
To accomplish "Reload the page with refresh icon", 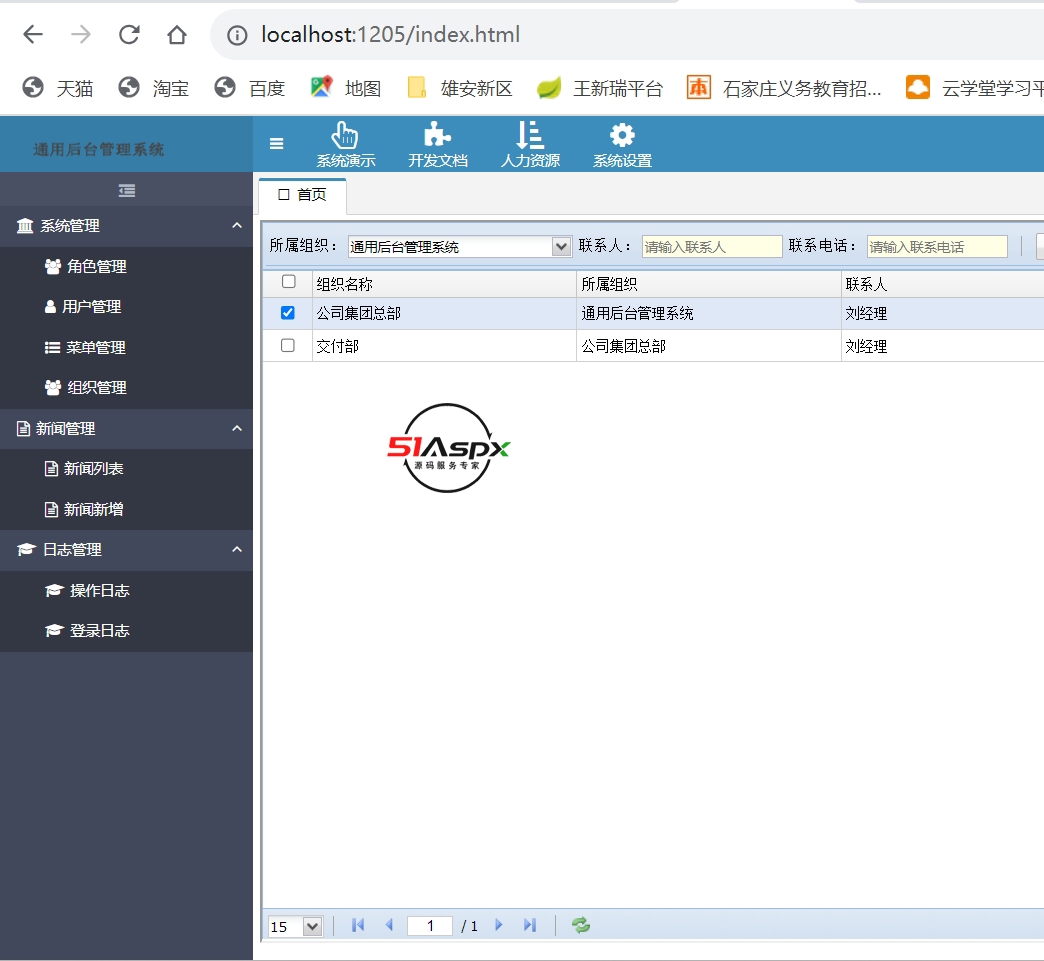I will point(129,34).
